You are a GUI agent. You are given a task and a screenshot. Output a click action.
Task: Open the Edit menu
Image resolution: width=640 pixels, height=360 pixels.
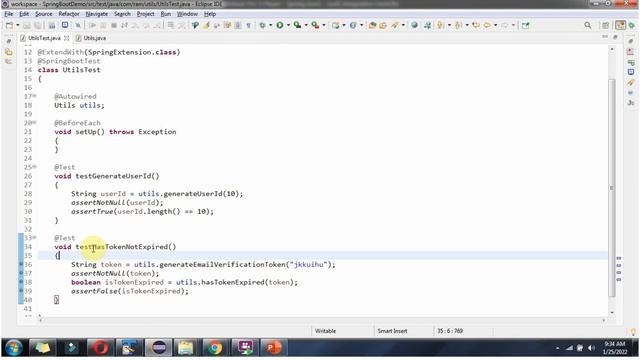tap(24, 14)
